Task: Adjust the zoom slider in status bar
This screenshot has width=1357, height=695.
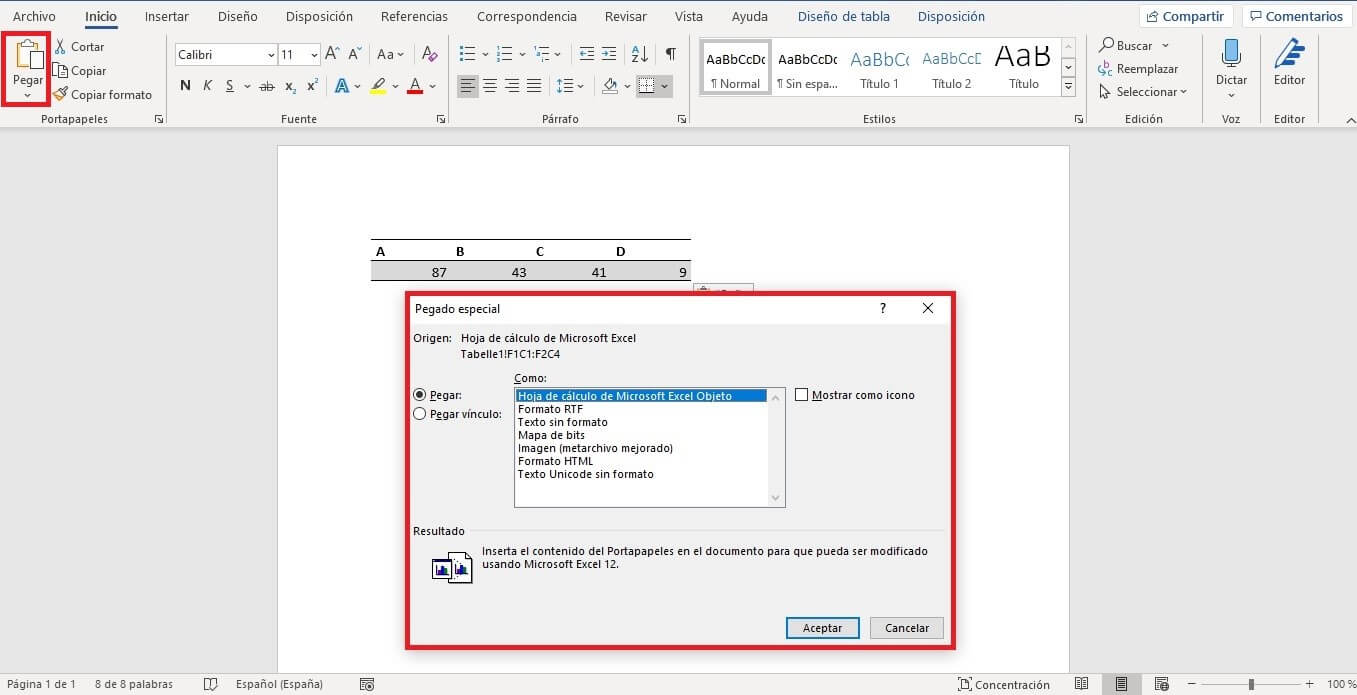Action: coord(1250,684)
